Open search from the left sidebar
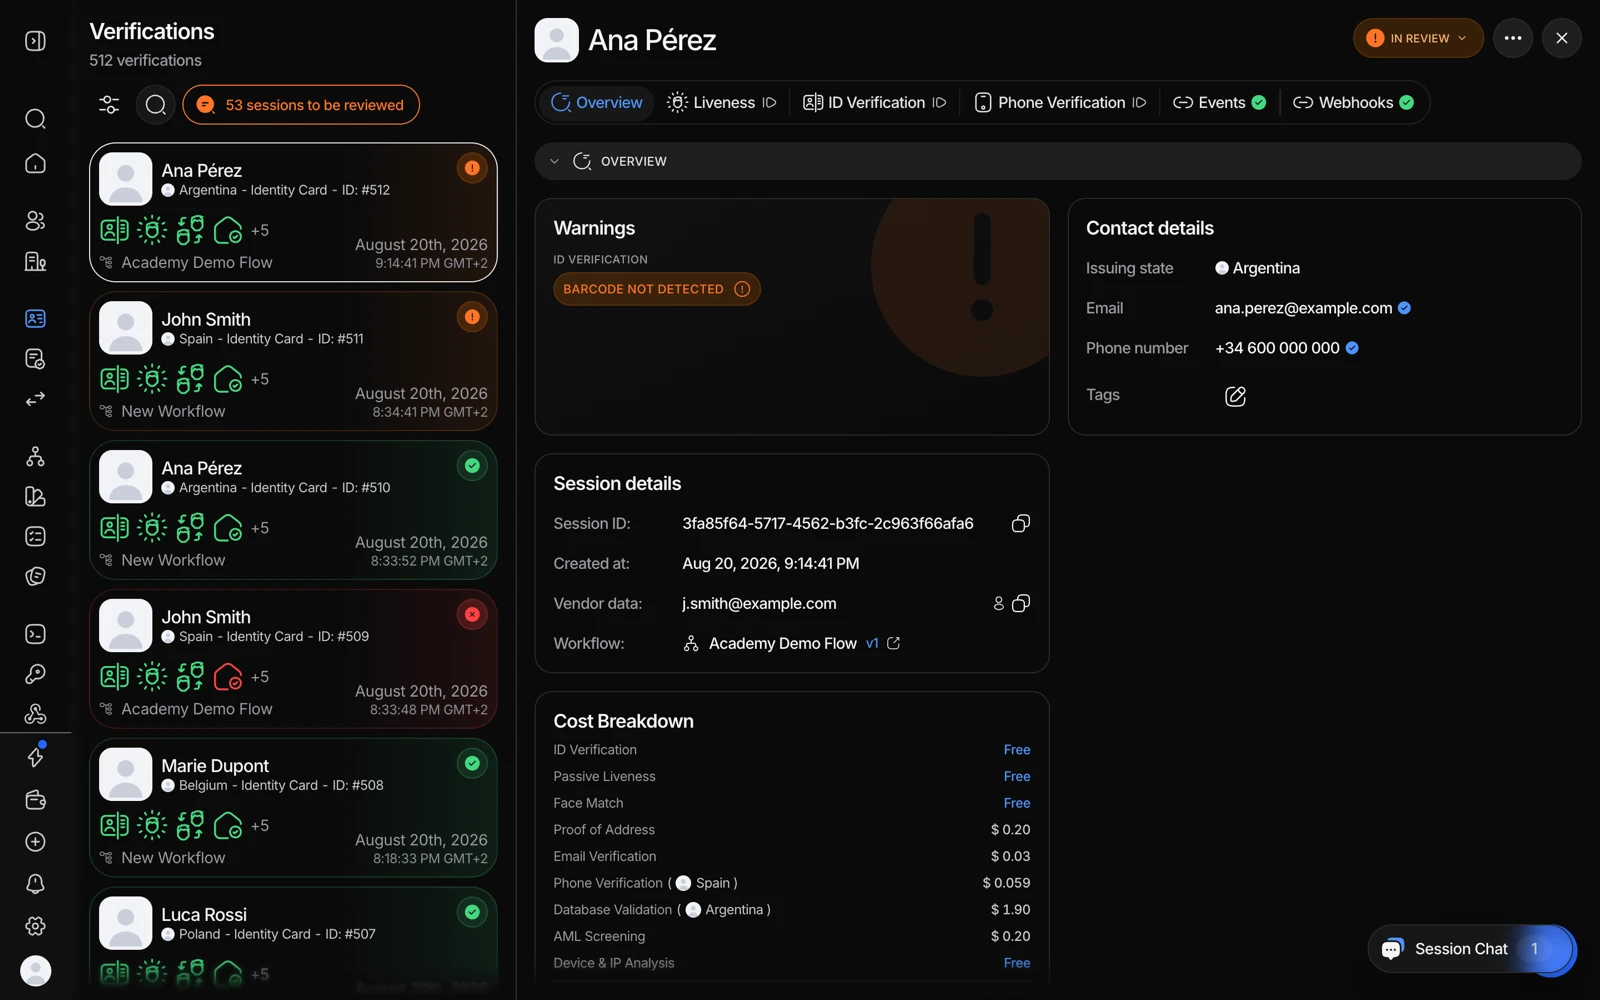Image resolution: width=1600 pixels, height=1000 pixels. click(x=35, y=119)
